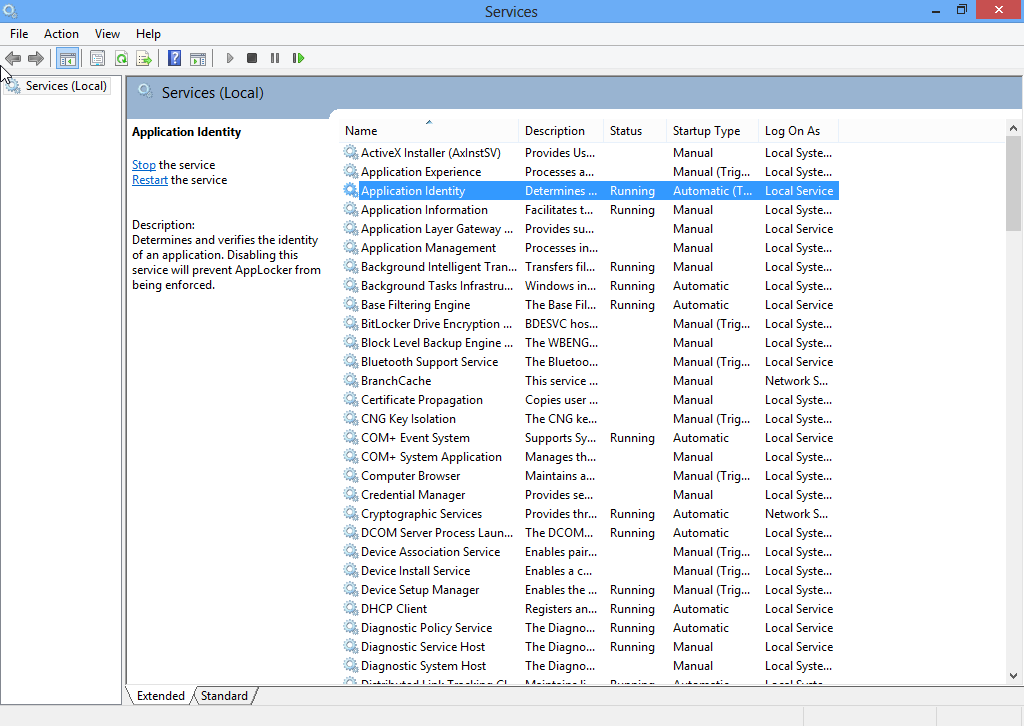Click gear icon of Computer Browser service
The width and height of the screenshot is (1024, 726).
(x=351, y=475)
